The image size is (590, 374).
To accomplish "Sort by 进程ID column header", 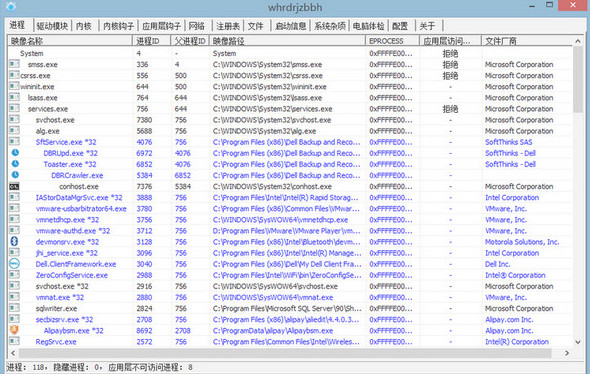I will click(x=152, y=41).
